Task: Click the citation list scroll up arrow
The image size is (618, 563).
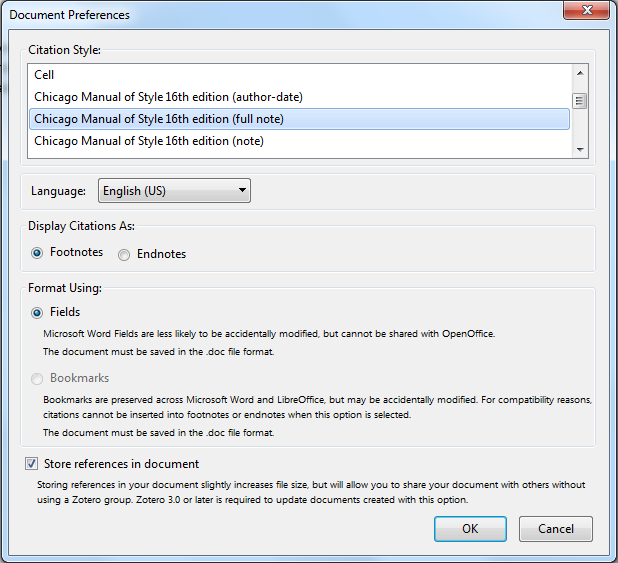Action: pos(580,73)
